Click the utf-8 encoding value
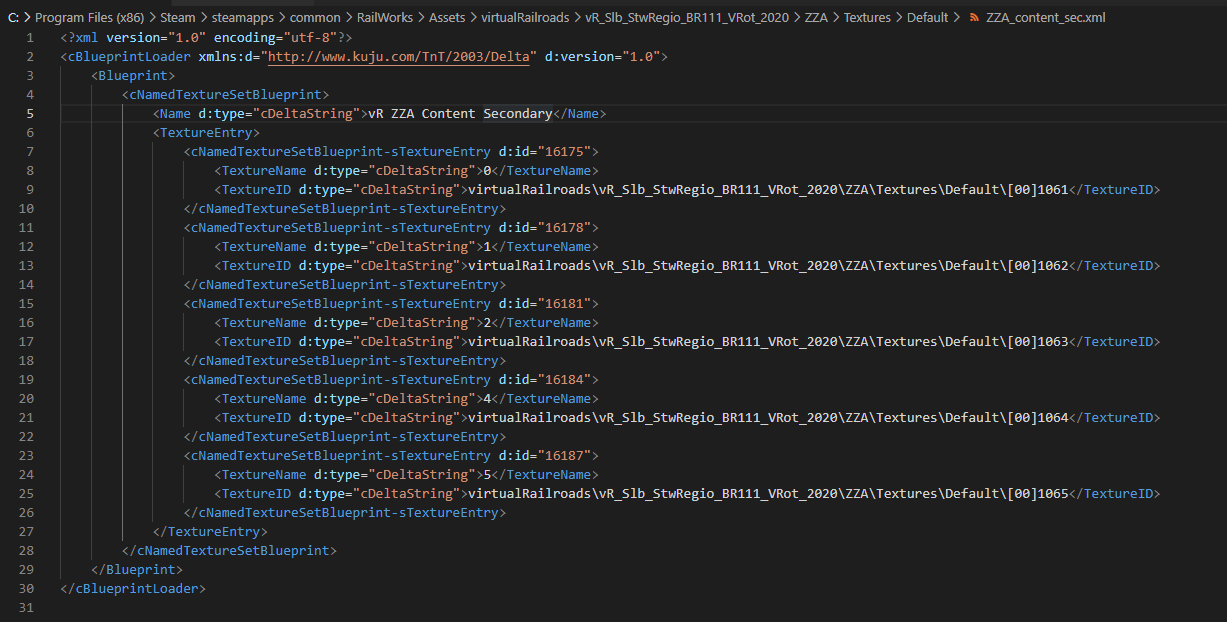 (x=310, y=38)
